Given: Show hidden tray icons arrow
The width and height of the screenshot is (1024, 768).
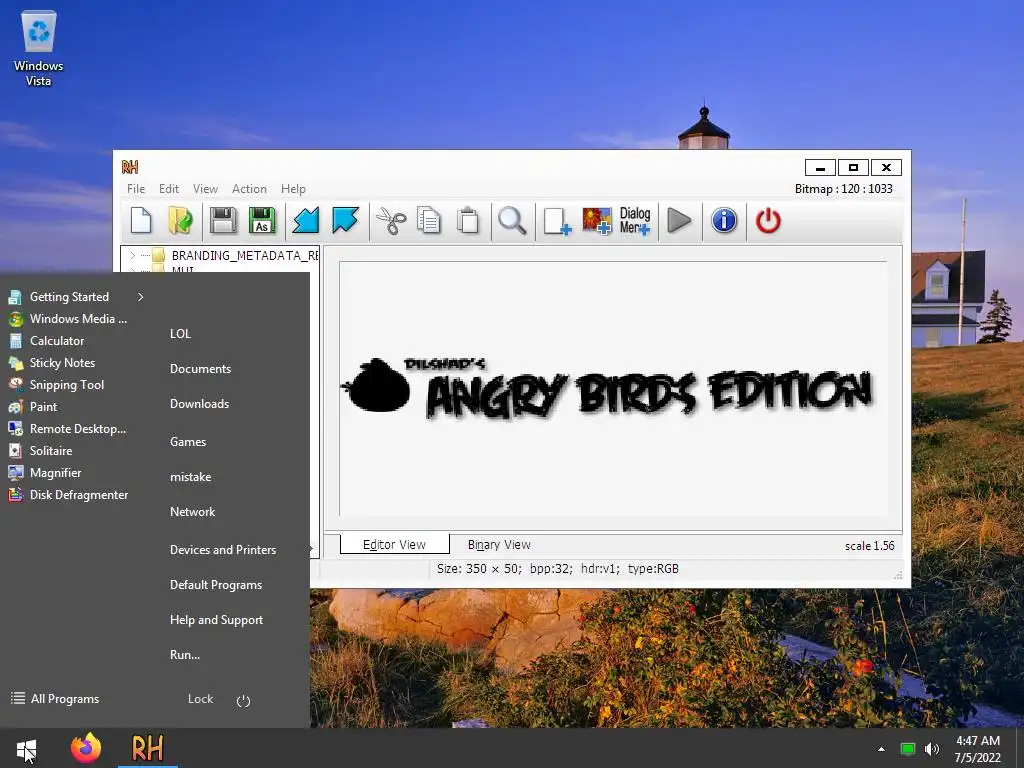Looking at the screenshot, I should [x=881, y=749].
